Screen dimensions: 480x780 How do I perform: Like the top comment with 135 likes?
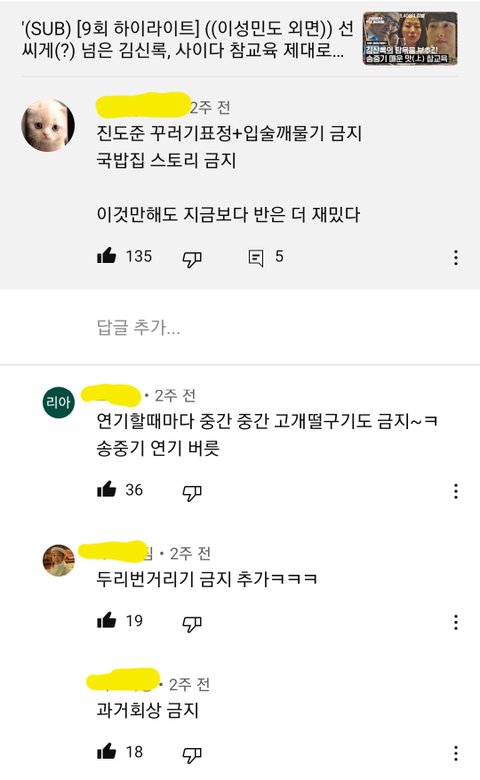tap(106, 257)
